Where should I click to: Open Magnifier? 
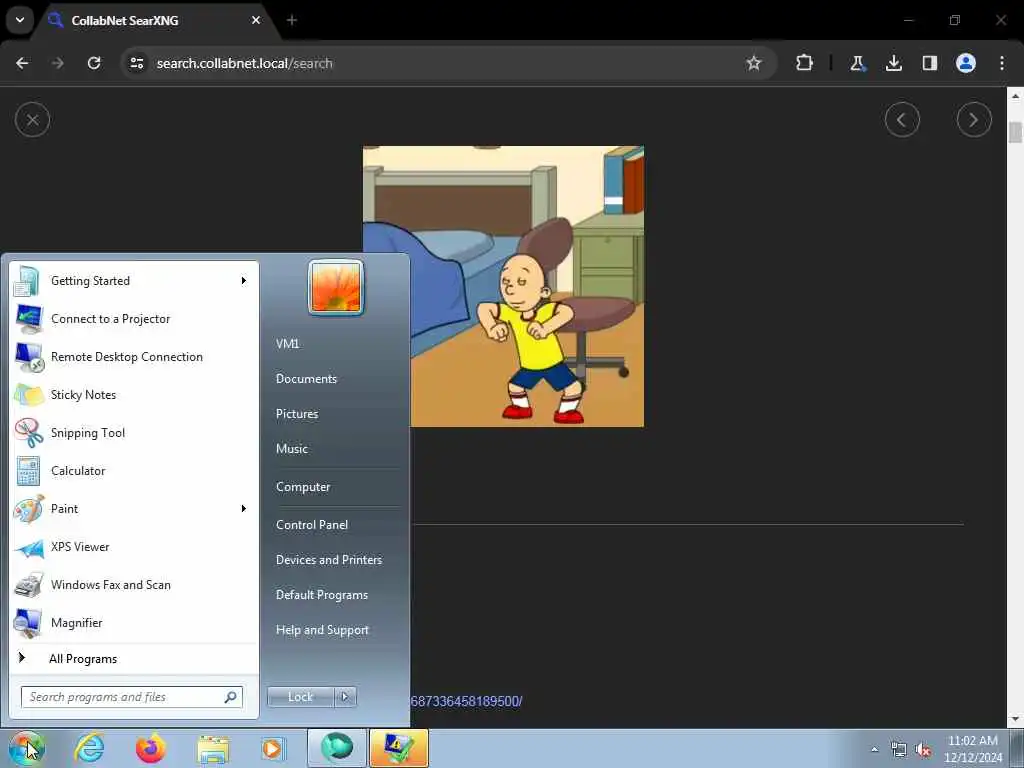[x=134, y=622]
